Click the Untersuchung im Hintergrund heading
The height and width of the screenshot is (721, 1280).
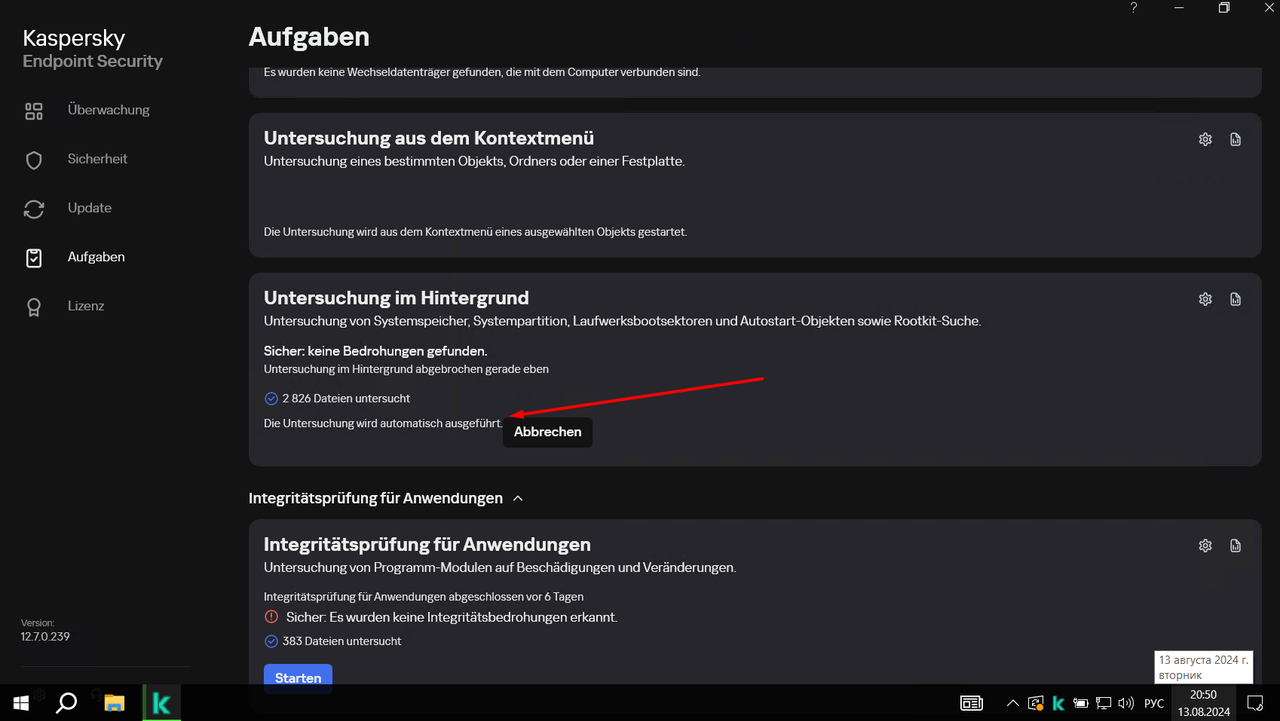396,298
